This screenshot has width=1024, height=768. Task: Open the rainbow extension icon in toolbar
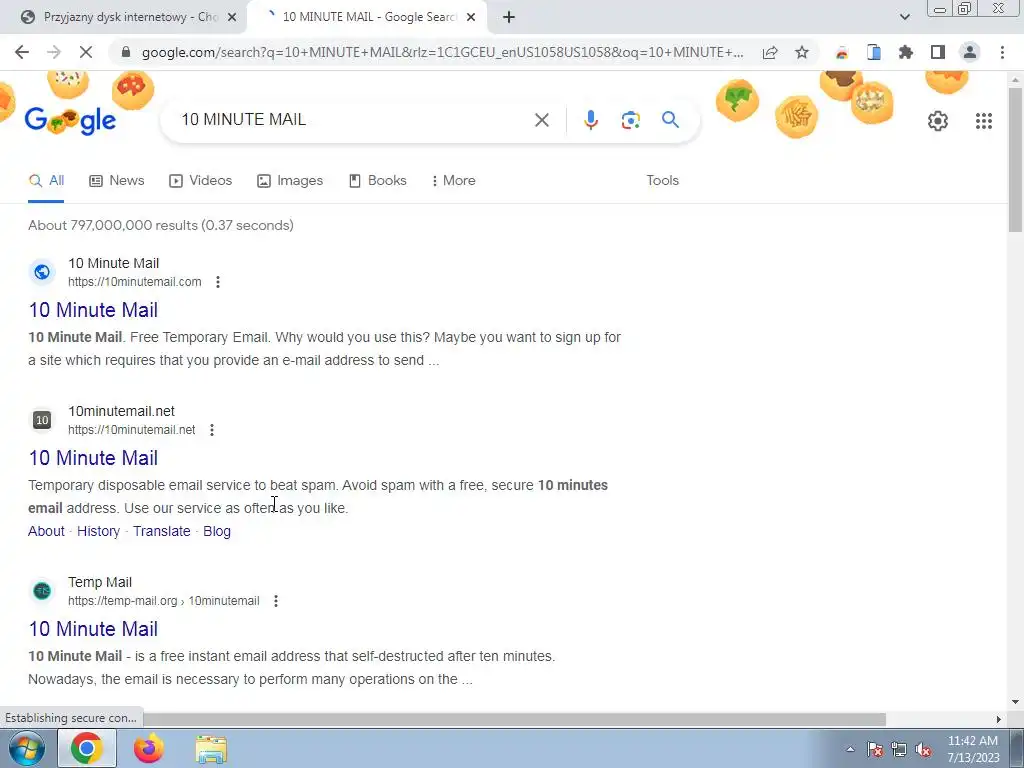pos(842,52)
